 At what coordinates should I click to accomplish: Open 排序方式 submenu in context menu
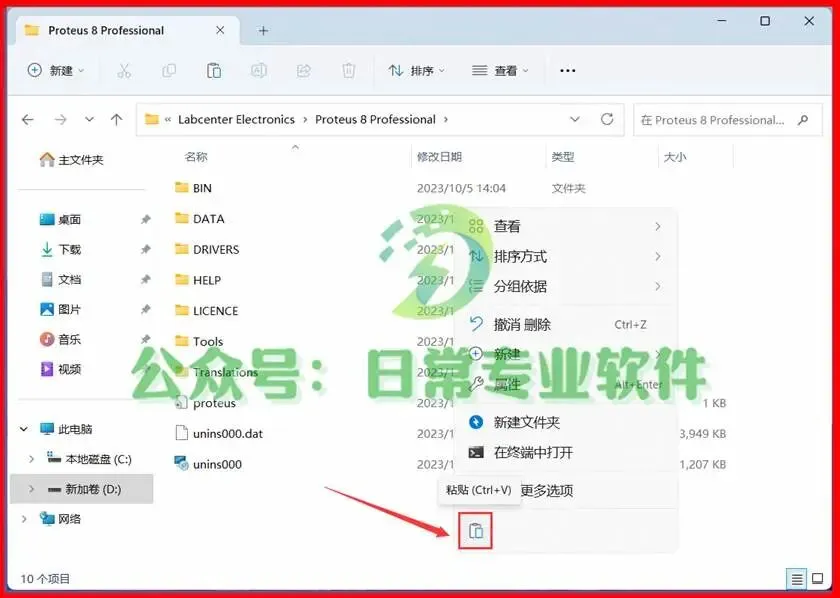[x=566, y=256]
